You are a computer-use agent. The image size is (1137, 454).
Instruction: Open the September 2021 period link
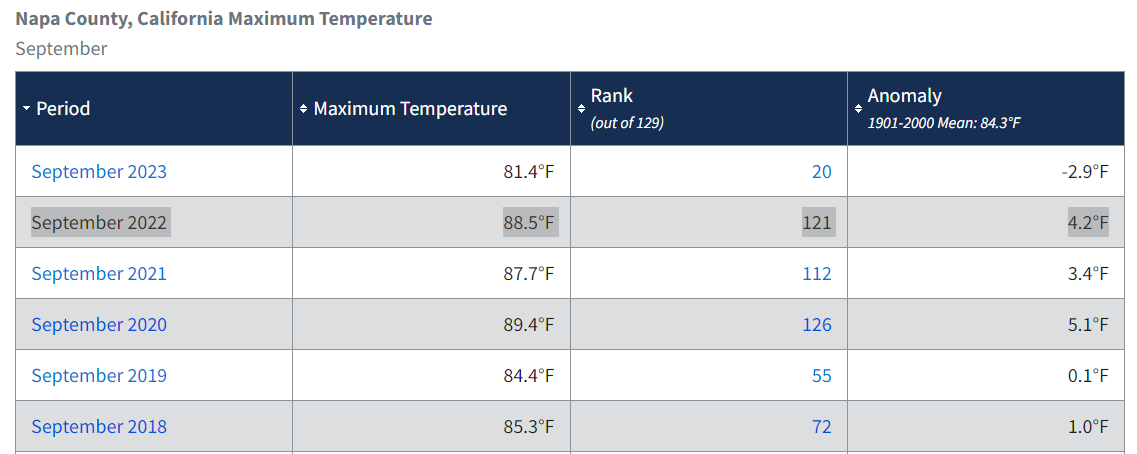(99, 273)
